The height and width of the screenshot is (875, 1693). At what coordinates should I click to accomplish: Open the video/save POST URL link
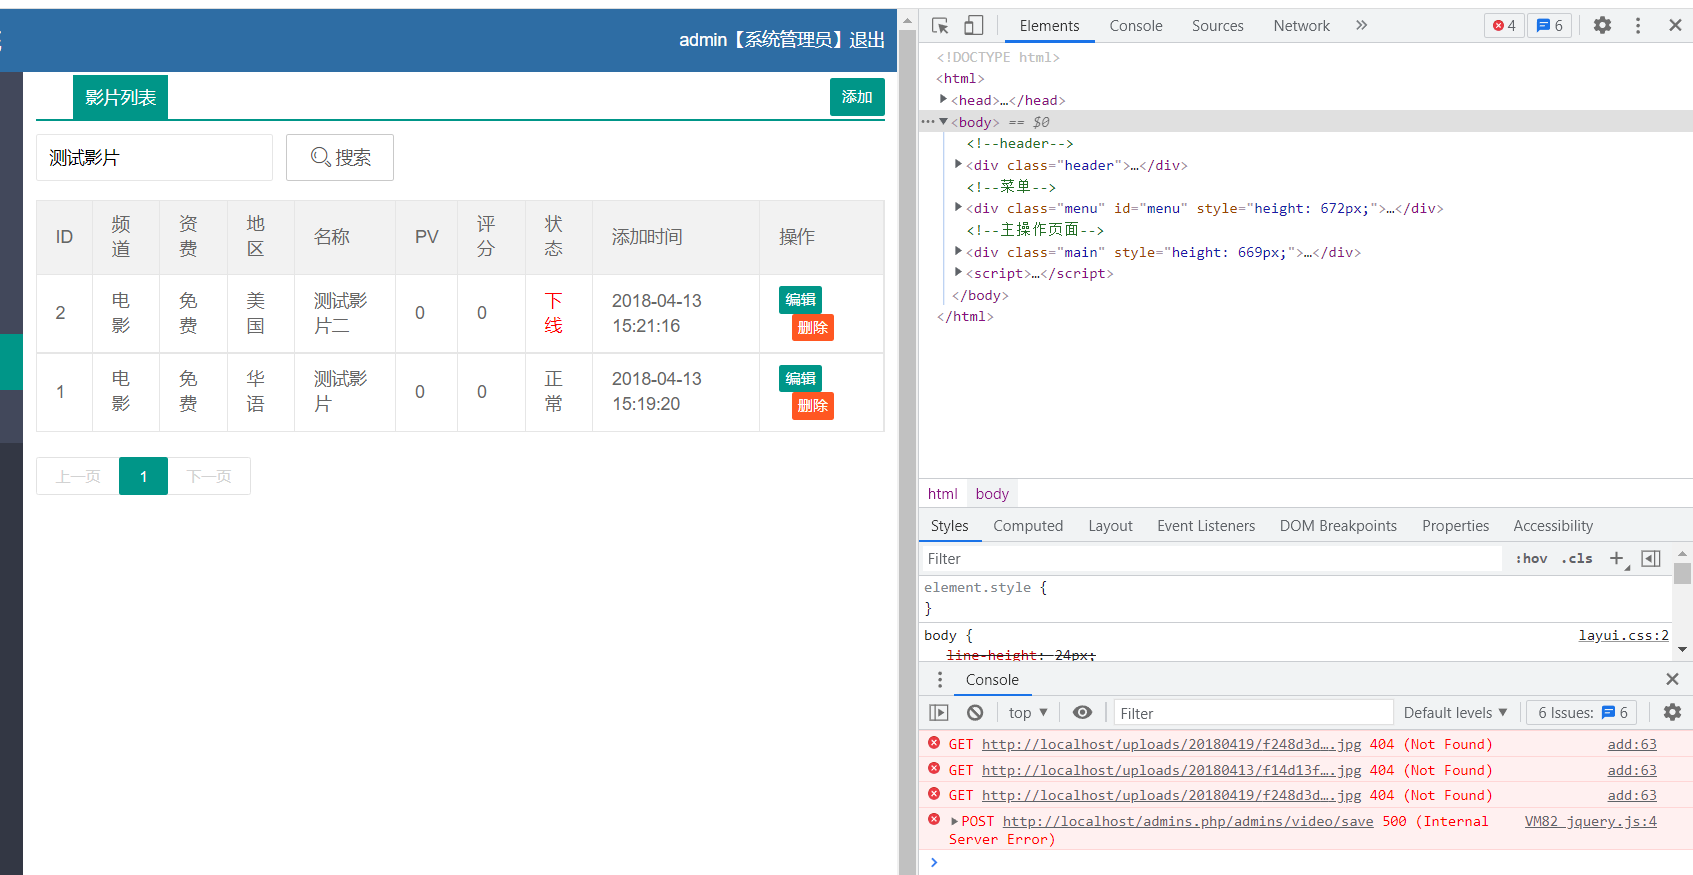(1188, 822)
